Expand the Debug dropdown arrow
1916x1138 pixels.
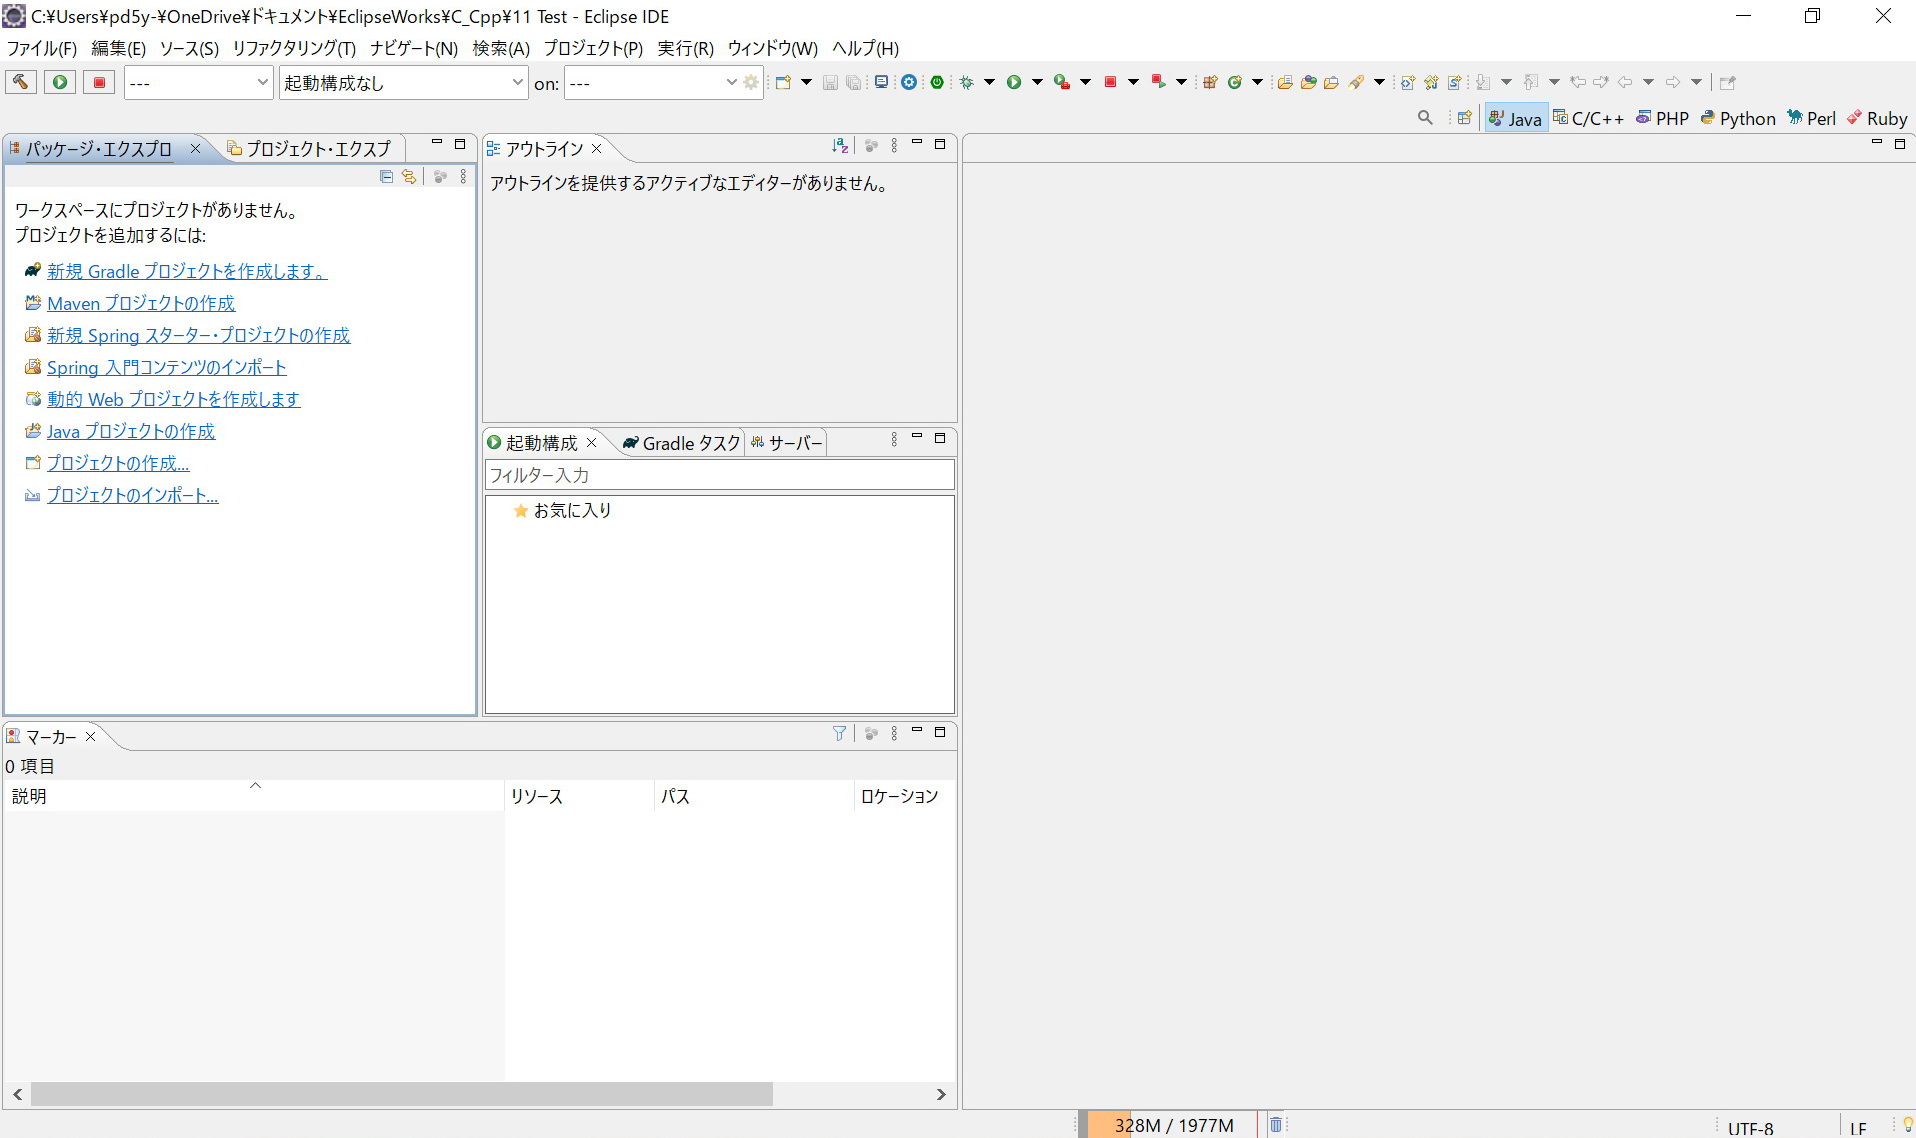[989, 82]
